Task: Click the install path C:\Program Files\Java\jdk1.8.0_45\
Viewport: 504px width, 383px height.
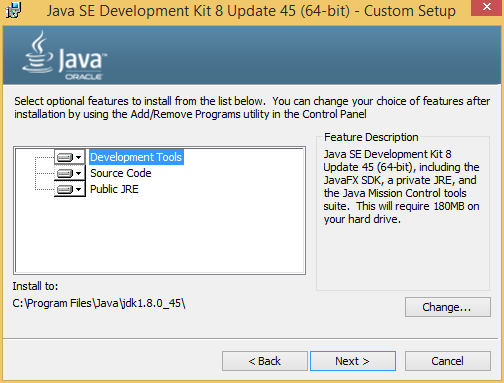Action: pos(99,303)
